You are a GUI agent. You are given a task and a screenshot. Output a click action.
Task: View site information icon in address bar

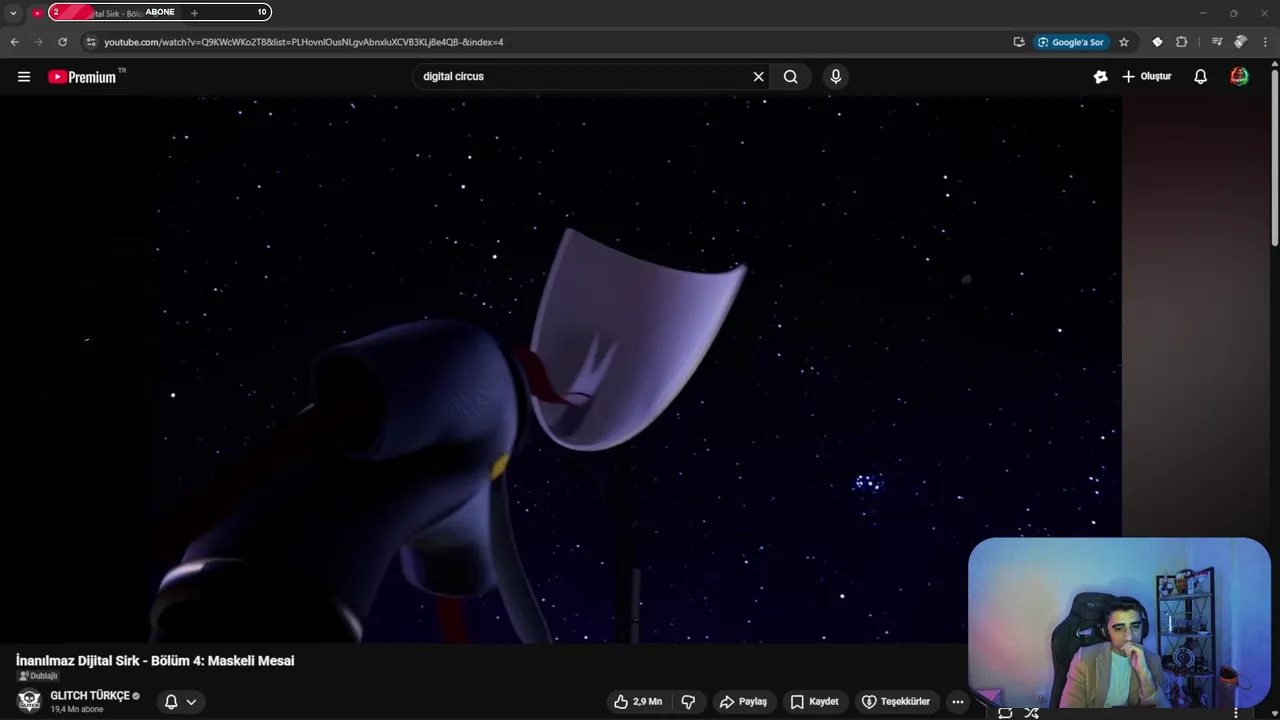pyautogui.click(x=90, y=42)
